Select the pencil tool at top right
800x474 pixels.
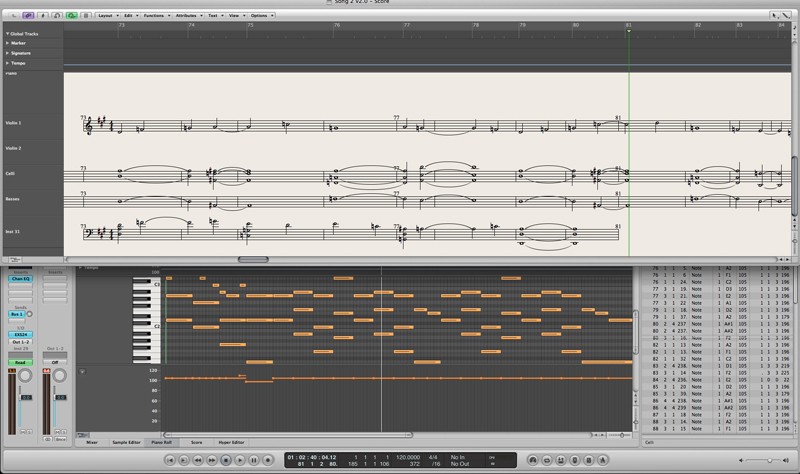pos(786,15)
